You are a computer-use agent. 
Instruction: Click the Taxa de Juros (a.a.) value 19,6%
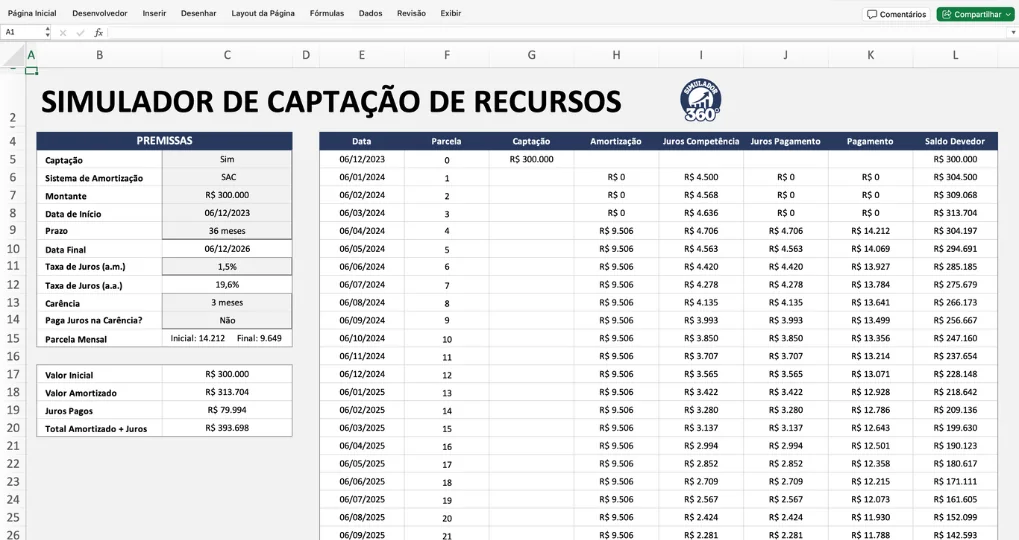click(x=227, y=285)
